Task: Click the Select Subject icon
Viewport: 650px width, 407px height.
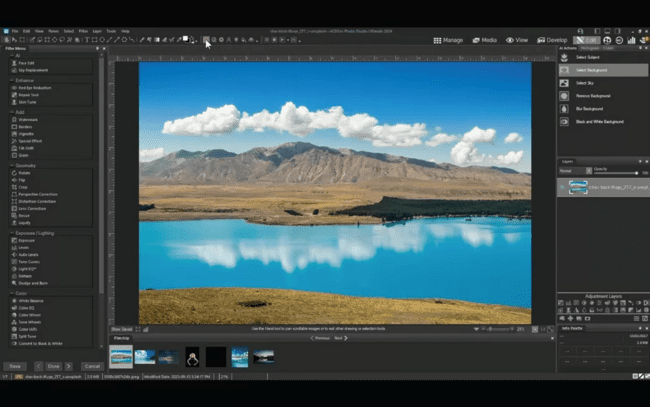Action: pyautogui.click(x=564, y=57)
